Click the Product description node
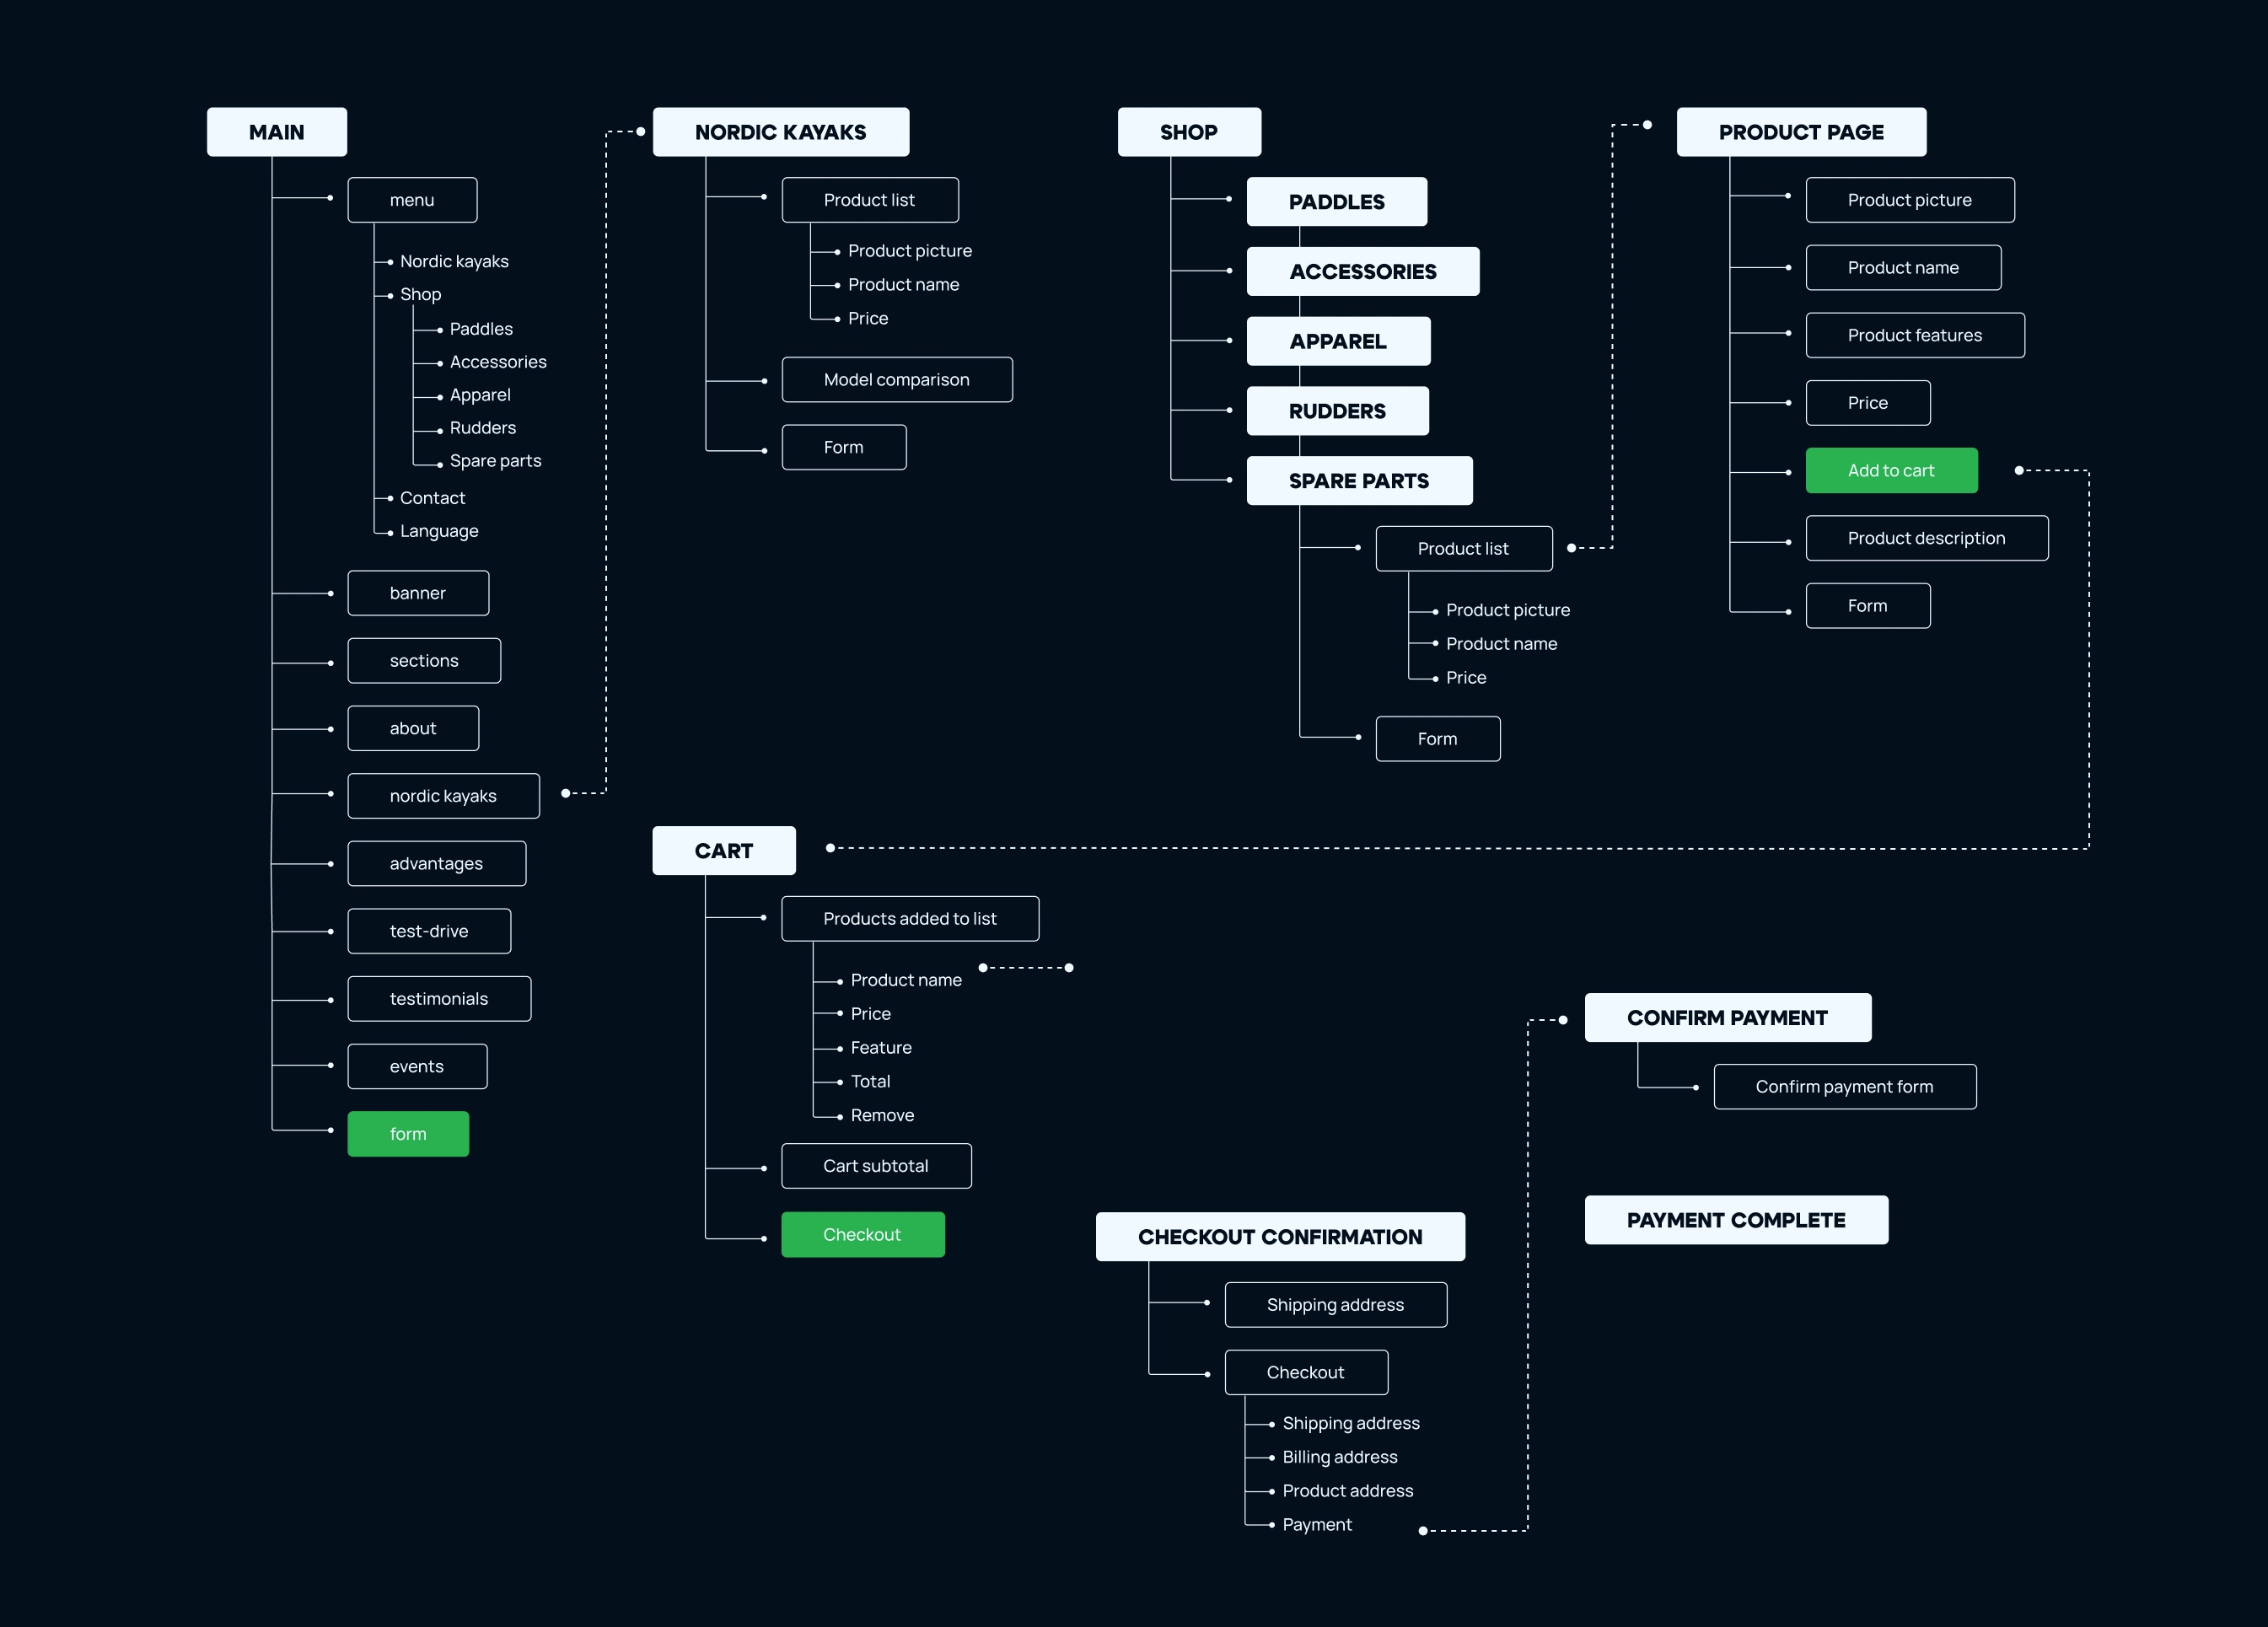The width and height of the screenshot is (2268, 1627). (1926, 538)
